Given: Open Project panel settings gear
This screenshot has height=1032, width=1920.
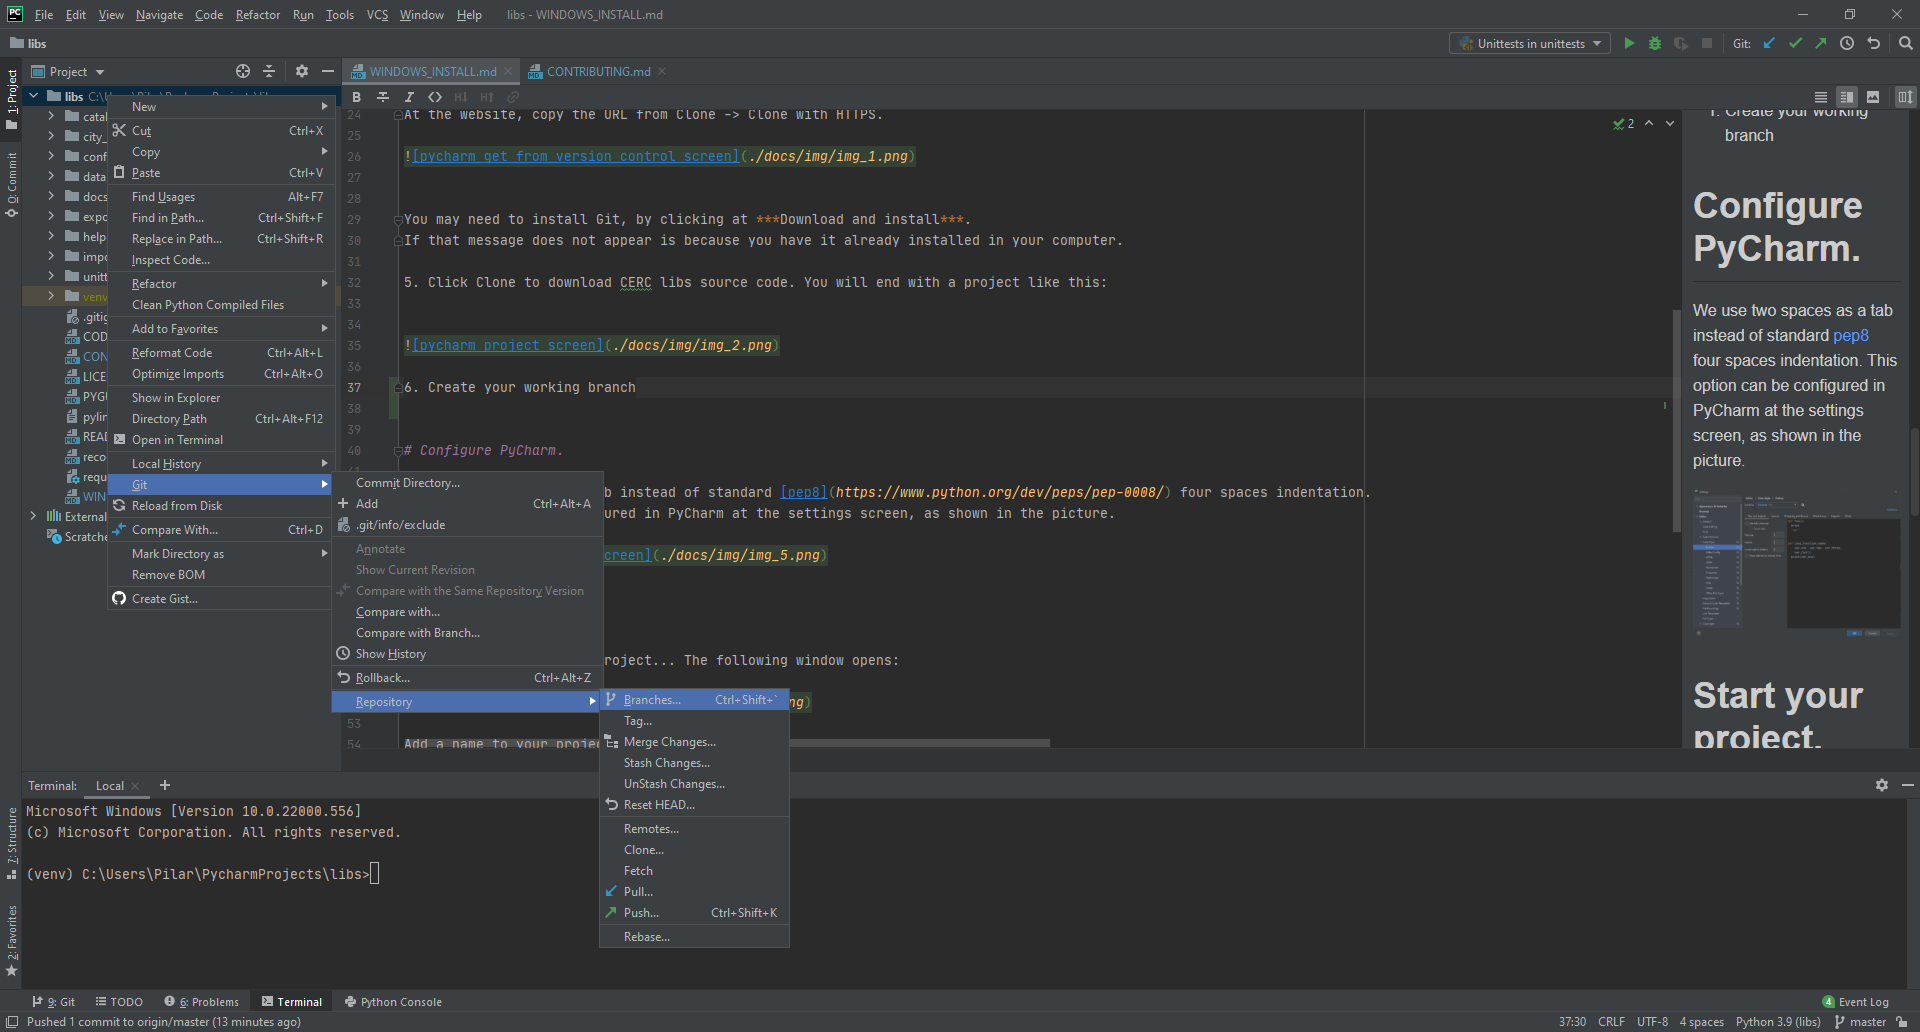Looking at the screenshot, I should click(302, 71).
